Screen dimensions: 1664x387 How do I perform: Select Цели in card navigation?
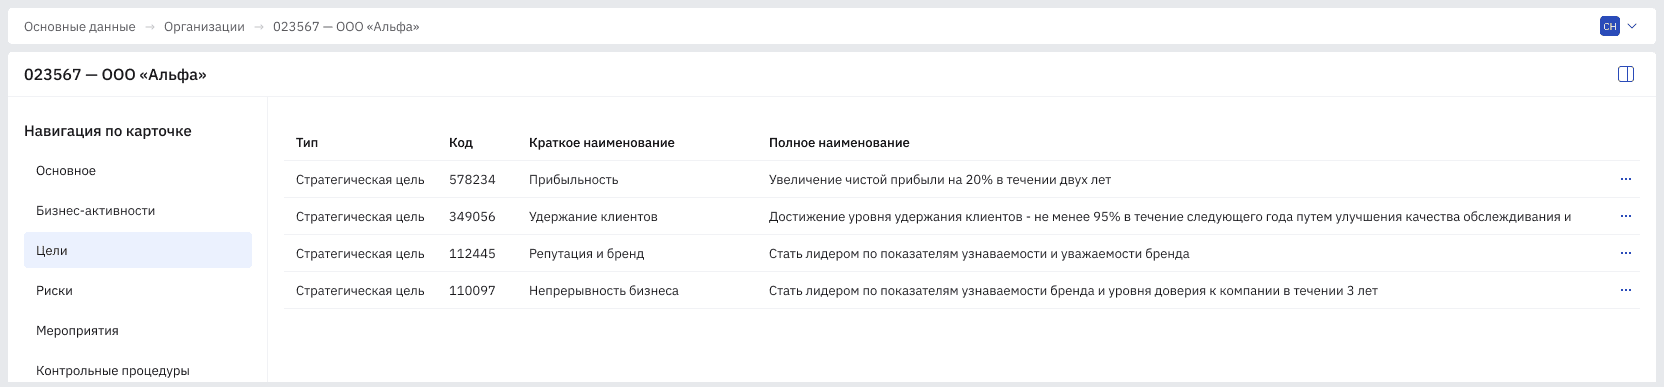(x=138, y=251)
